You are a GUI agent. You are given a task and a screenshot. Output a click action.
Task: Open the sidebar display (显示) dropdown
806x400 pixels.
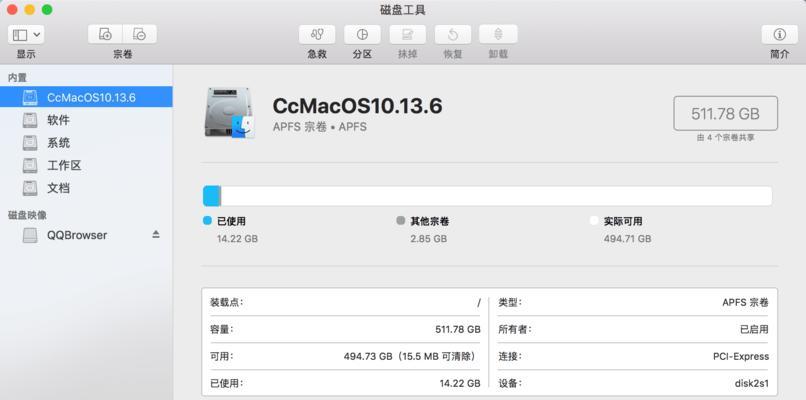[x=26, y=35]
